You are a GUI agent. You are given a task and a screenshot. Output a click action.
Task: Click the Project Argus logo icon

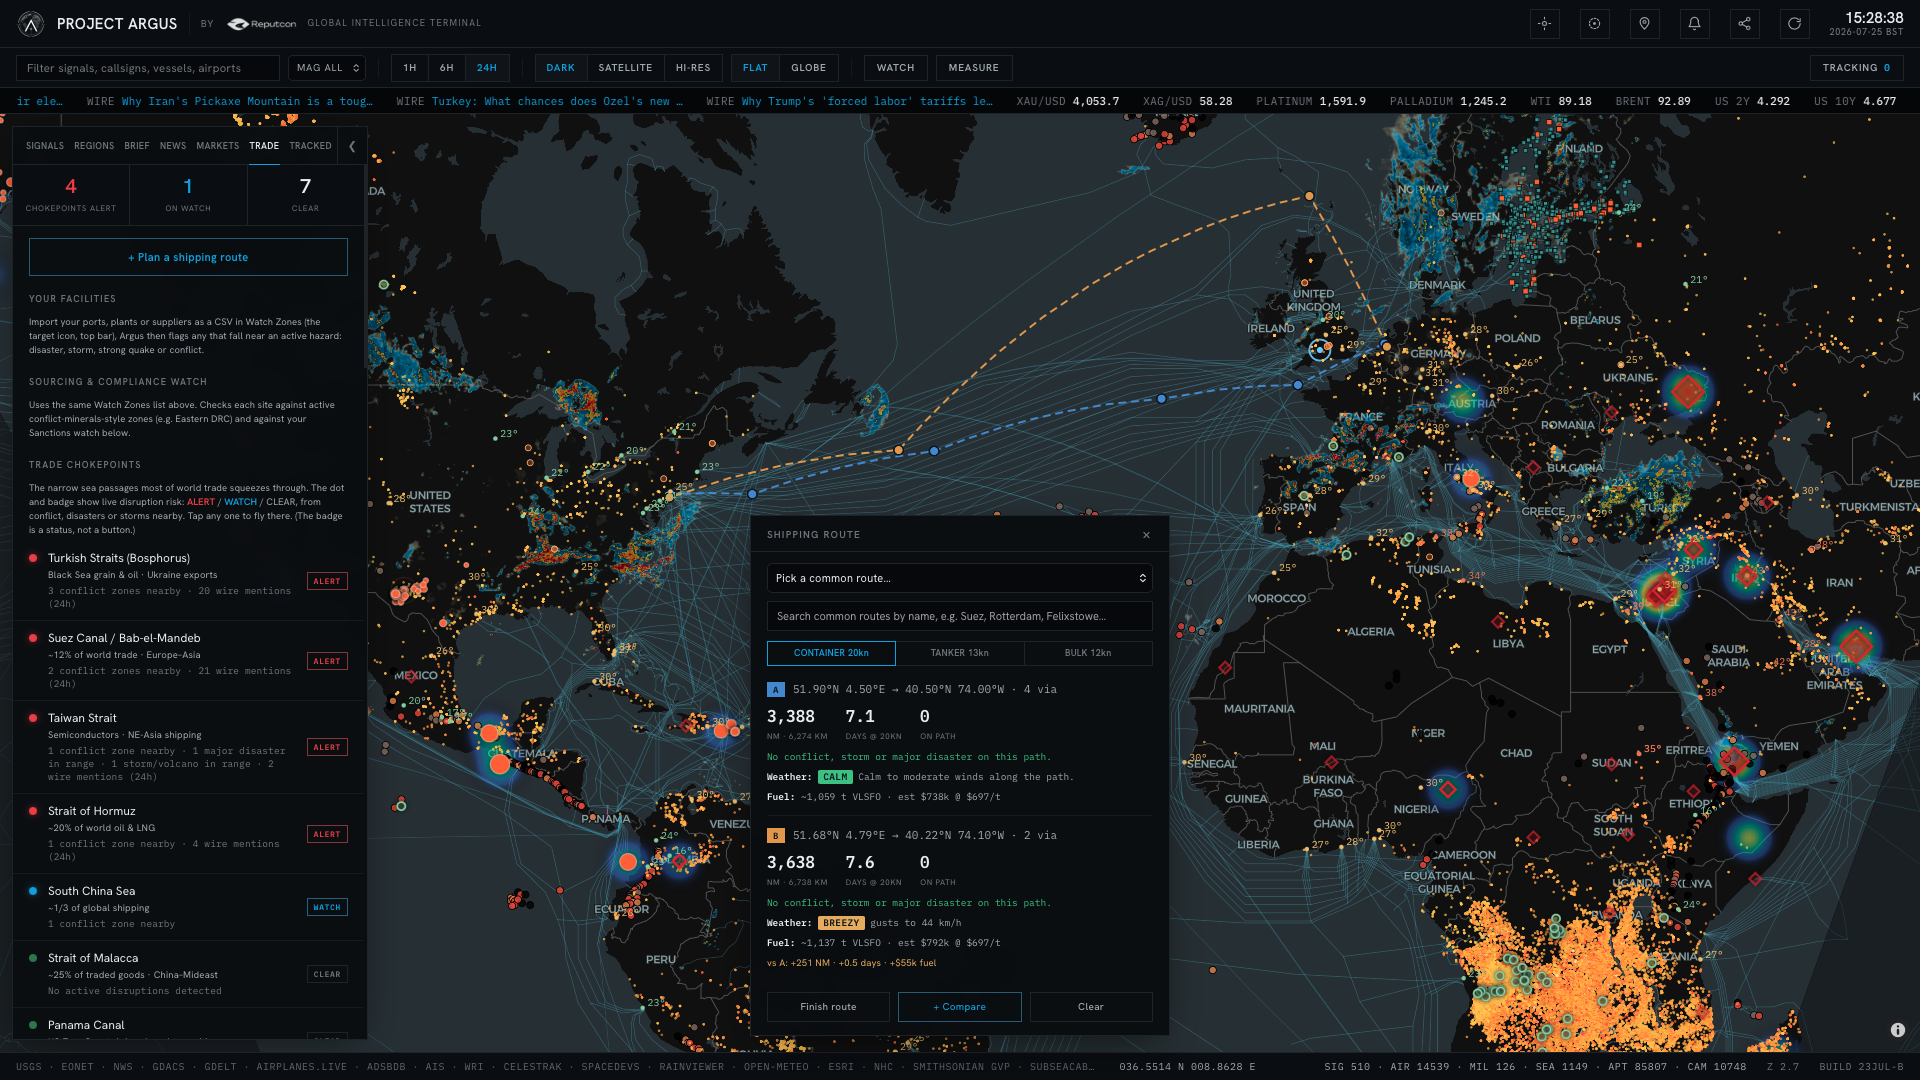[31, 24]
